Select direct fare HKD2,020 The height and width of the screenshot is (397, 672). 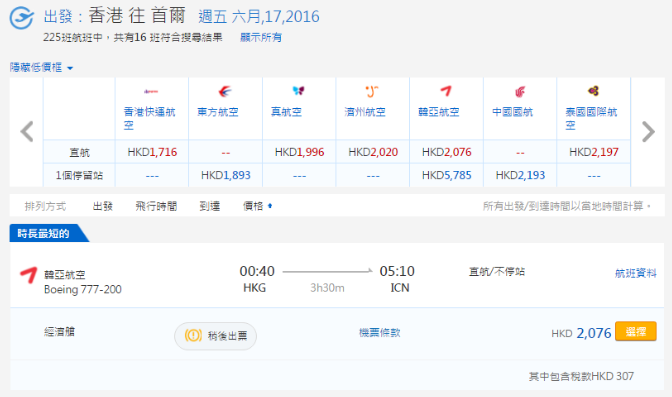click(373, 152)
